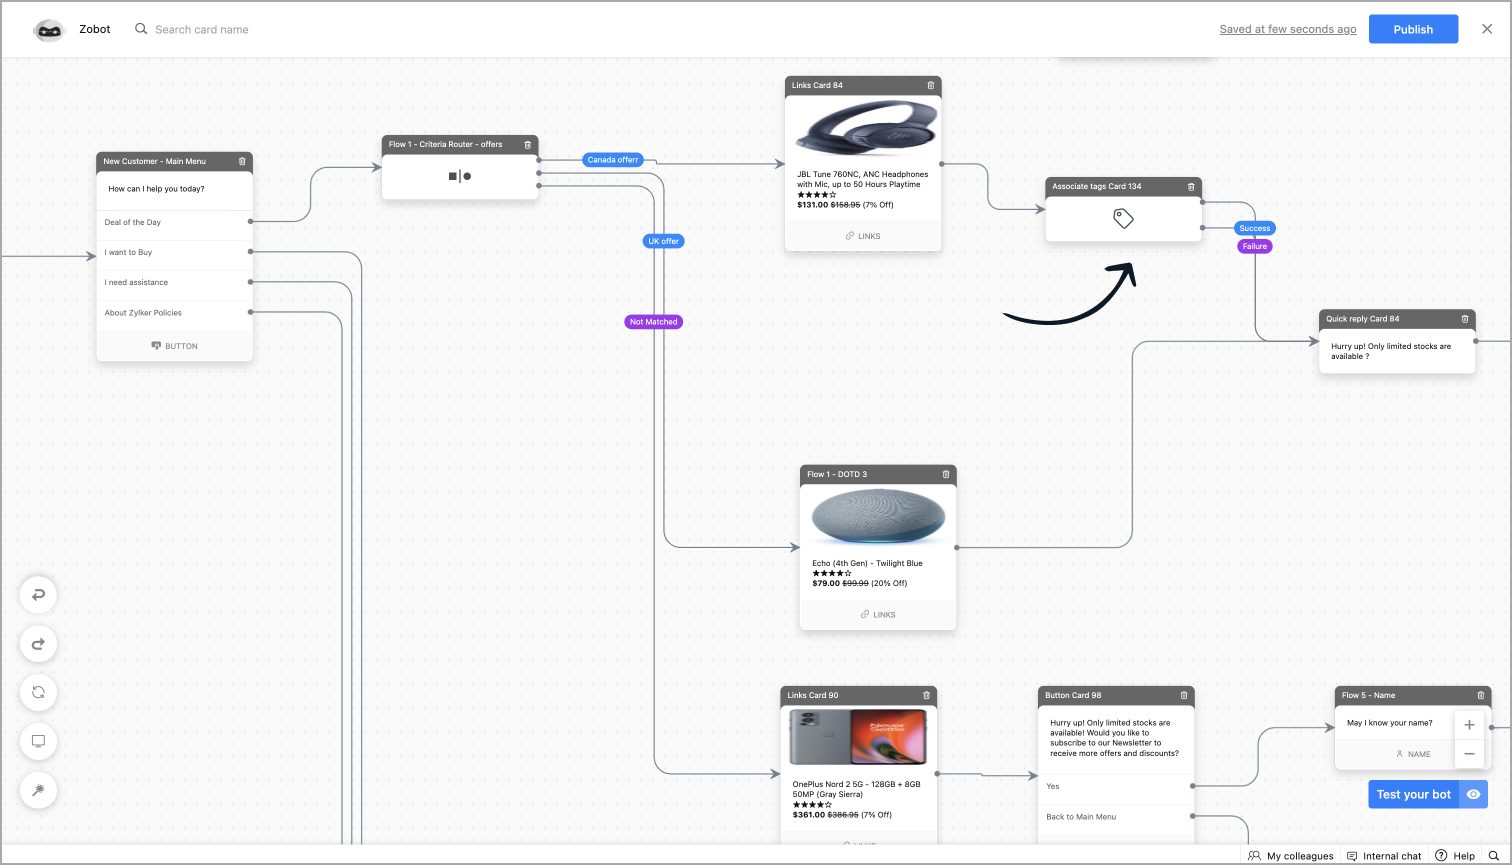Click 'May I know your name?' text
1512x865 pixels.
click(x=1389, y=722)
